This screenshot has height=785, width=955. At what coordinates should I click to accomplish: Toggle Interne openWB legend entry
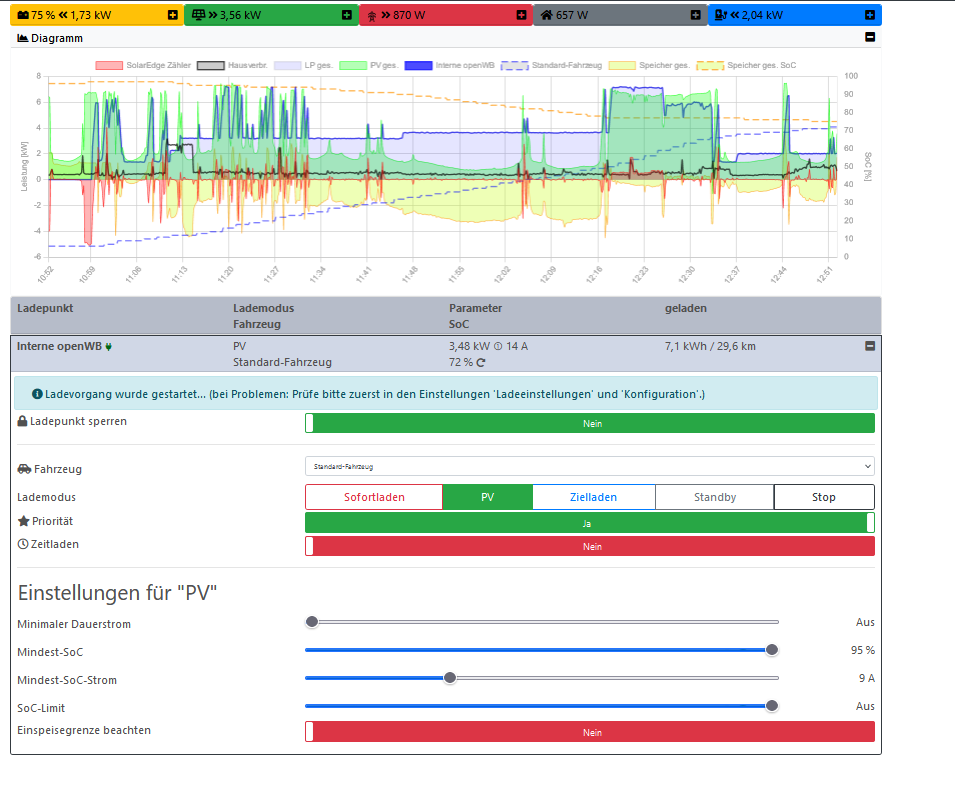coord(449,65)
